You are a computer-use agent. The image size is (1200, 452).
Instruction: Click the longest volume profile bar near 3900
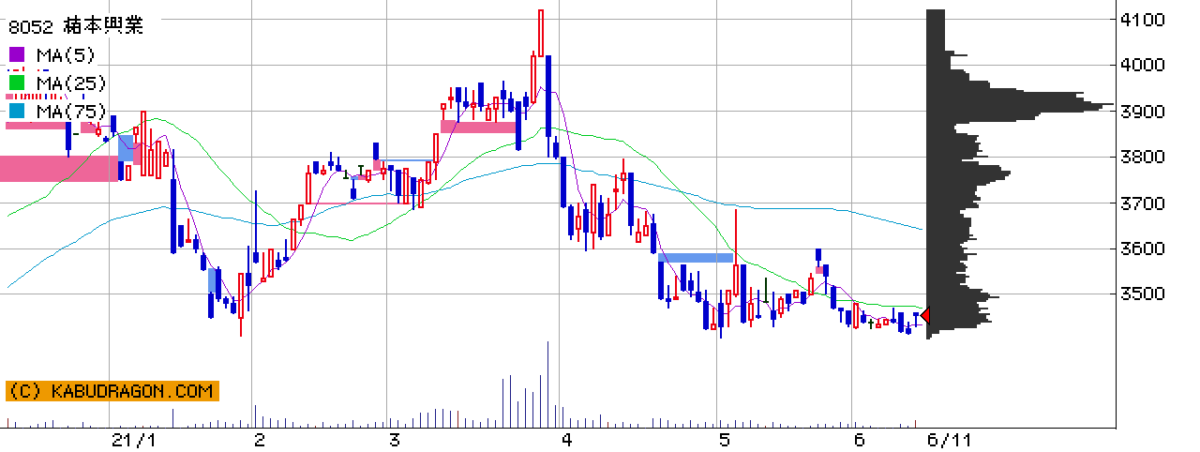[x=1020, y=104]
